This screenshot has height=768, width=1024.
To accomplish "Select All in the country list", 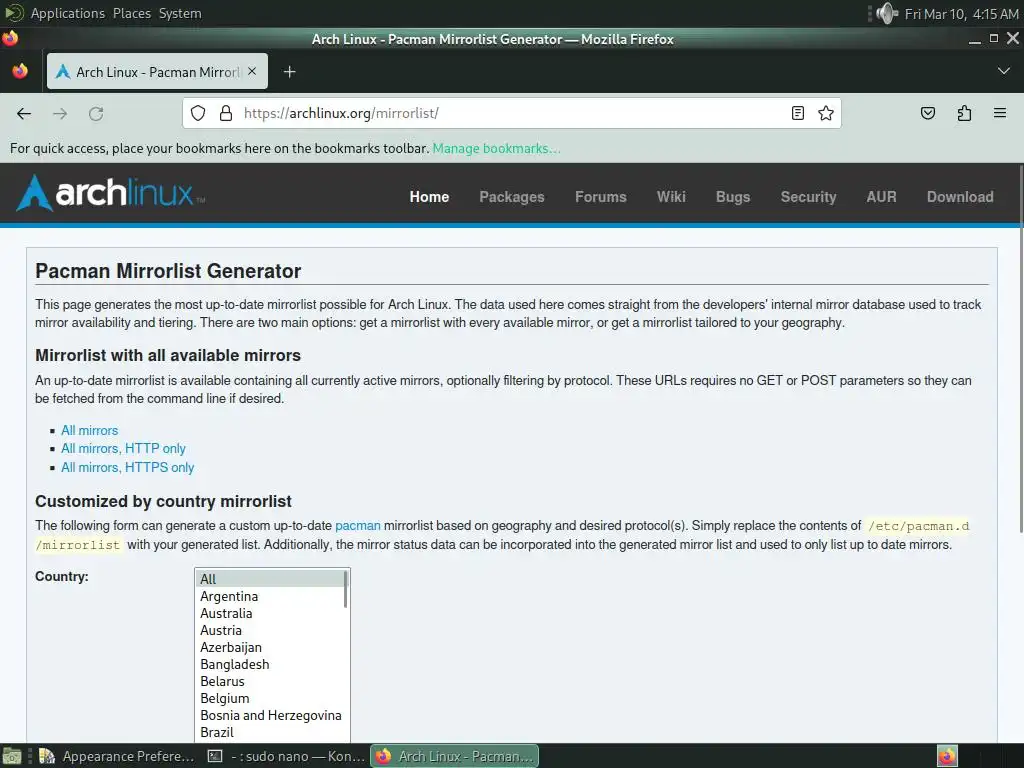I will pyautogui.click(x=270, y=579).
